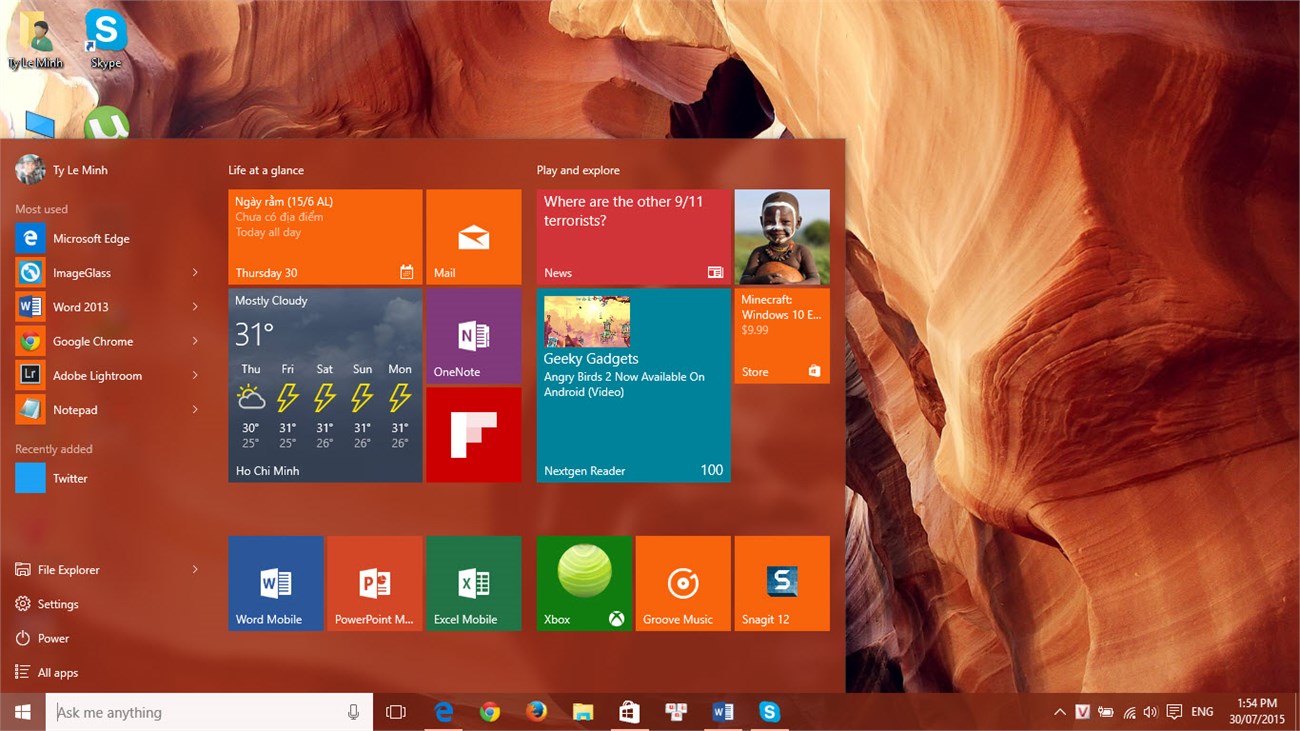Open the News tile about 9/11 terrorists
Viewport: 1300px width, 731px height.
pos(633,237)
